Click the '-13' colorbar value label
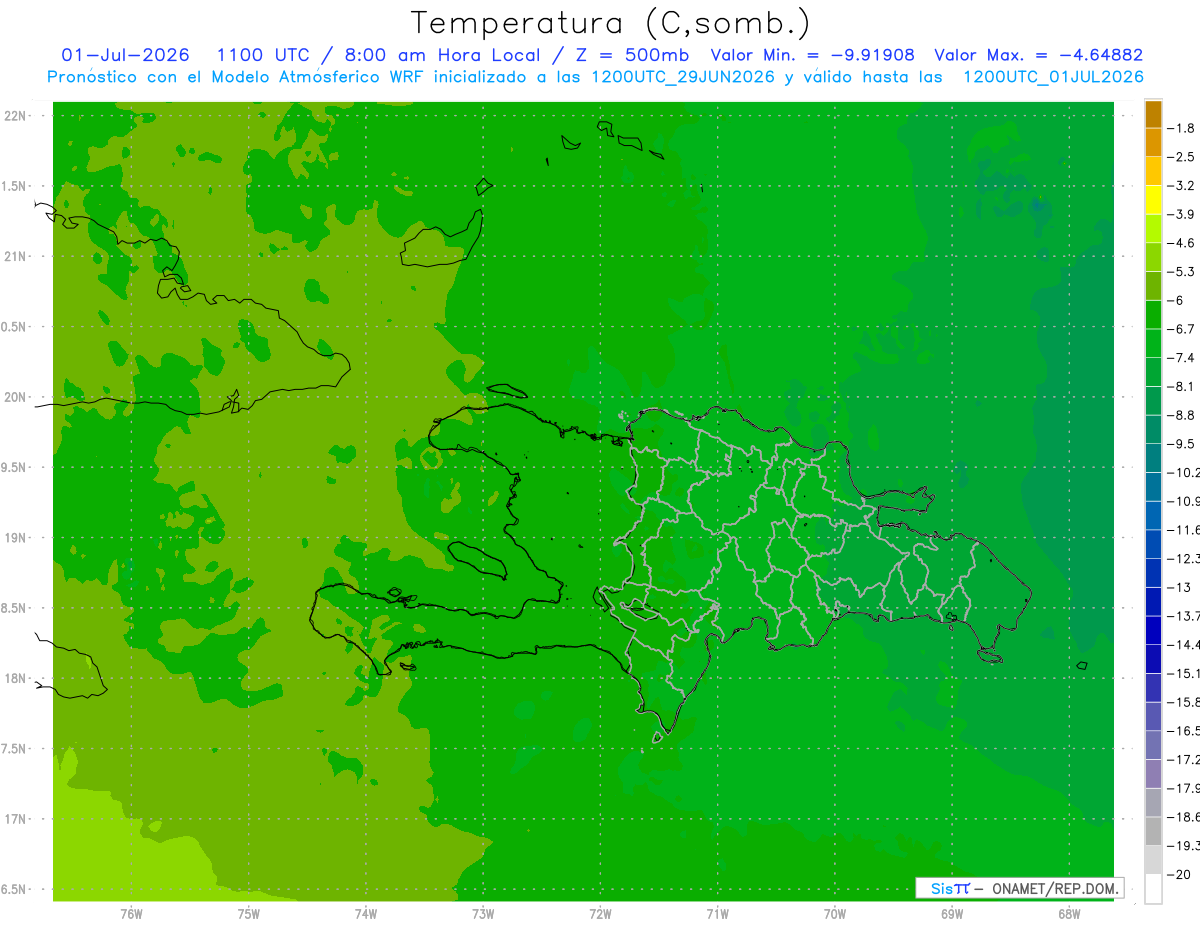 (1178, 587)
